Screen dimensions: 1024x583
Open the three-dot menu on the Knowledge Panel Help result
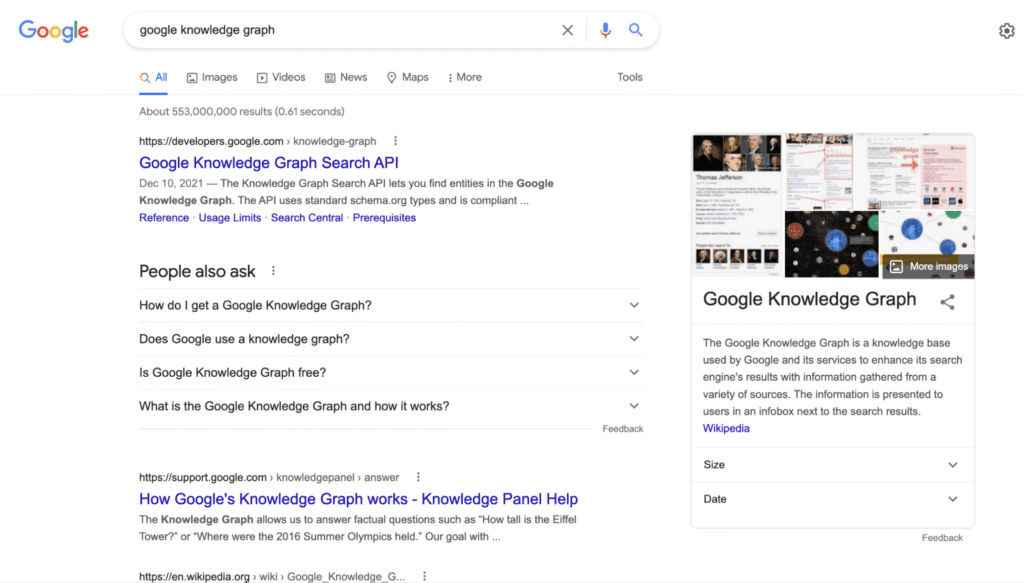(x=418, y=477)
